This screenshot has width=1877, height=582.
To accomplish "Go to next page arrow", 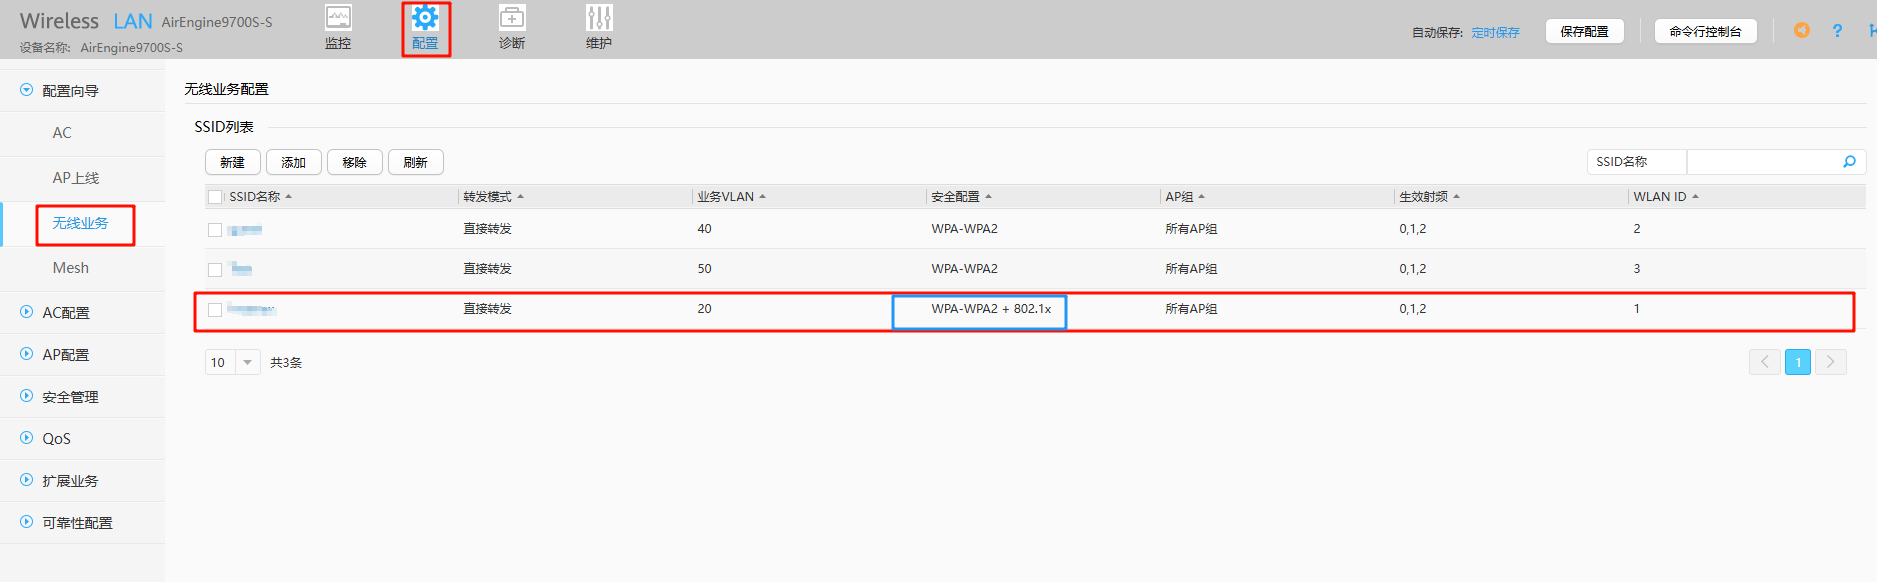I will point(1830,362).
